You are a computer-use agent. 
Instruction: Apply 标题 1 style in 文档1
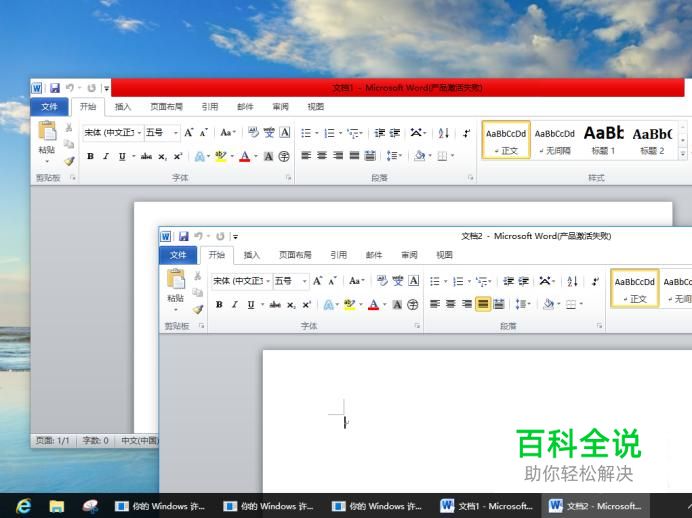pyautogui.click(x=603, y=140)
